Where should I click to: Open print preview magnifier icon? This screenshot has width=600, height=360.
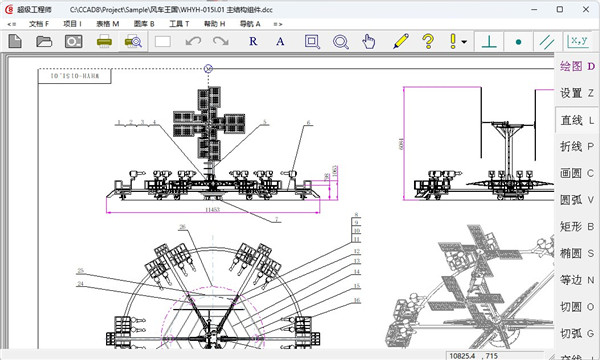click(133, 41)
